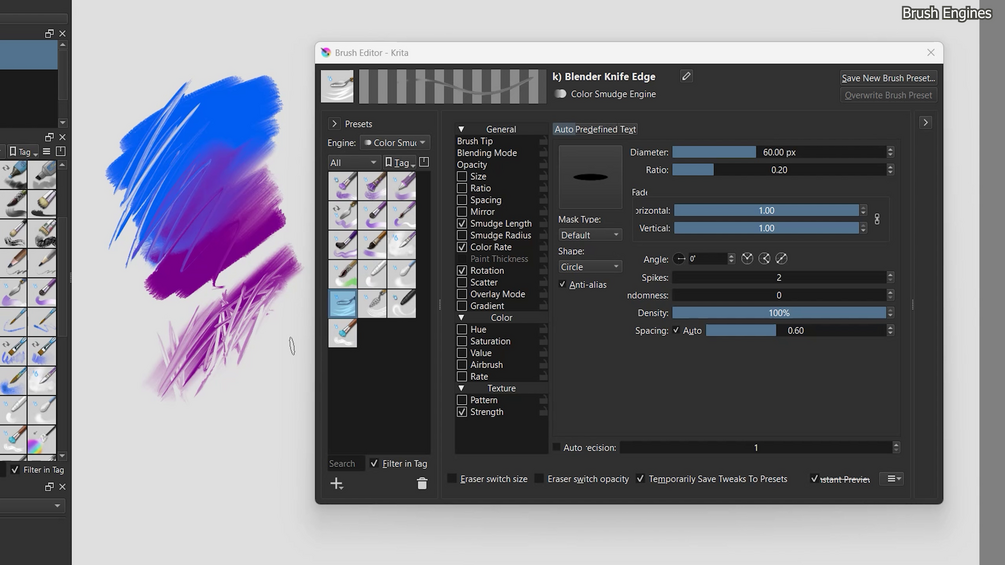Close the Brush Editor dialog
The width and height of the screenshot is (1005, 565).
click(931, 53)
